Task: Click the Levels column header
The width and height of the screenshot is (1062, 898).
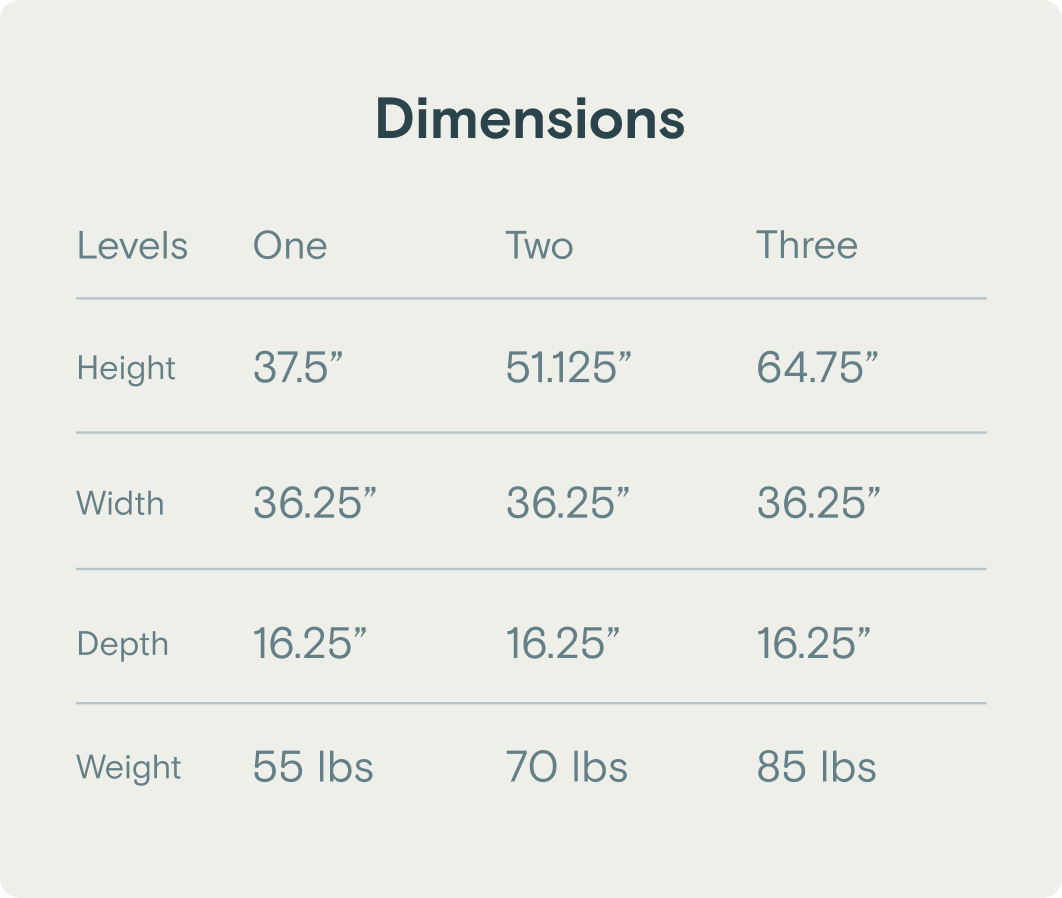Action: tap(132, 246)
